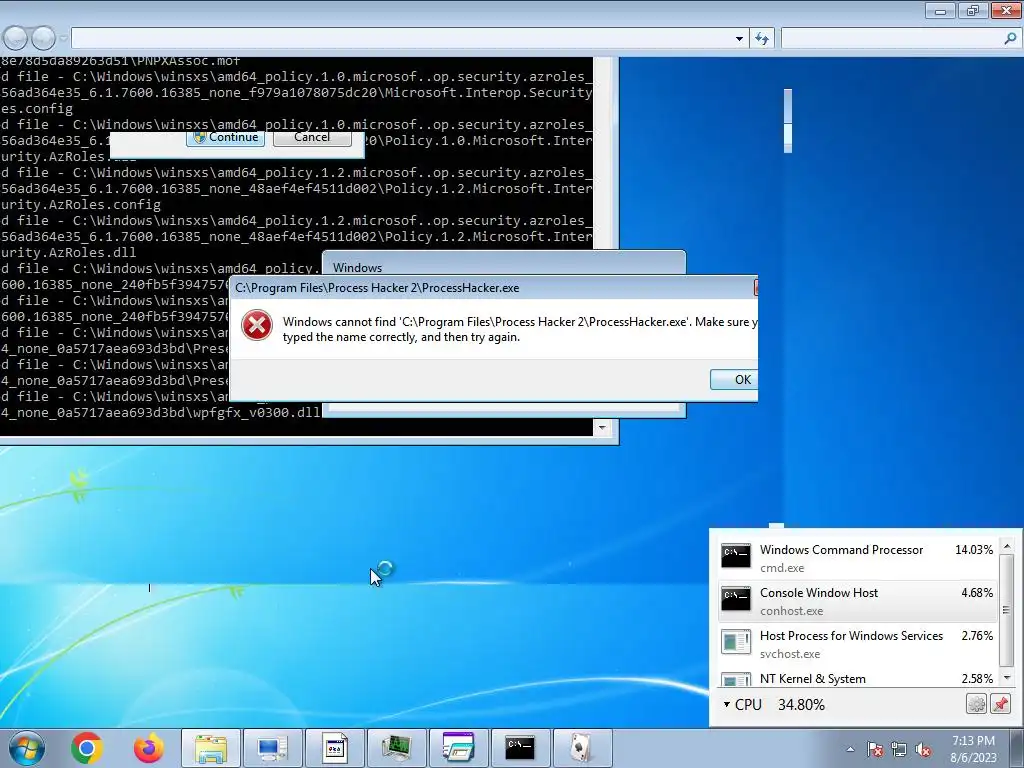Image resolution: width=1024 pixels, height=768 pixels.
Task: Click the Explorer back navigation button
Action: point(16,38)
